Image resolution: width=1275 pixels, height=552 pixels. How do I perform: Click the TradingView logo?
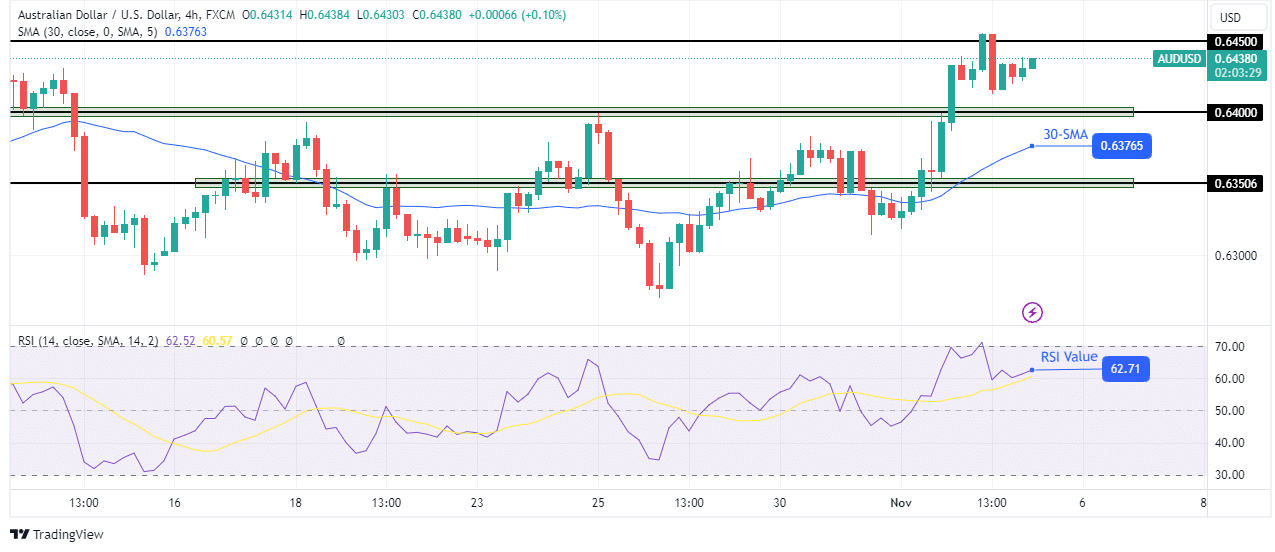click(57, 534)
